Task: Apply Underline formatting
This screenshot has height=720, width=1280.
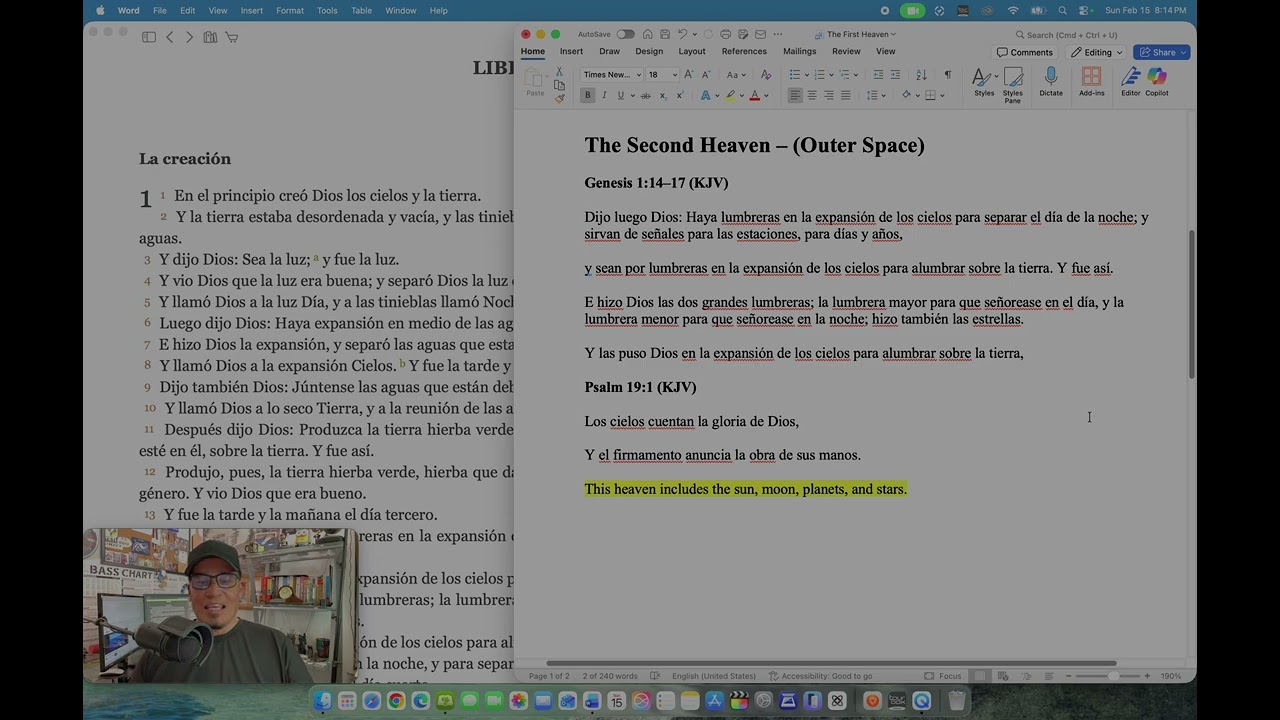Action: click(620, 95)
